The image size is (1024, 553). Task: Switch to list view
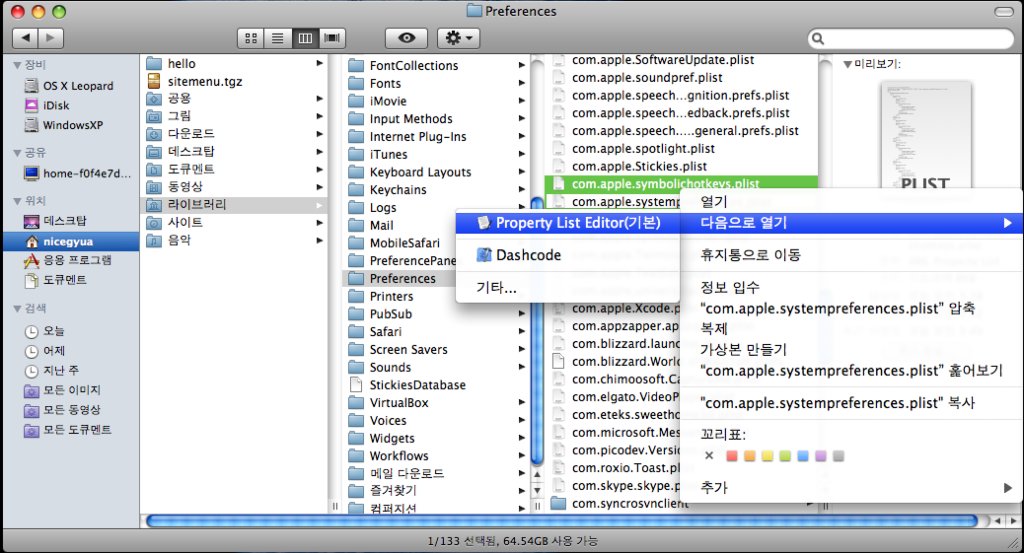pos(278,39)
